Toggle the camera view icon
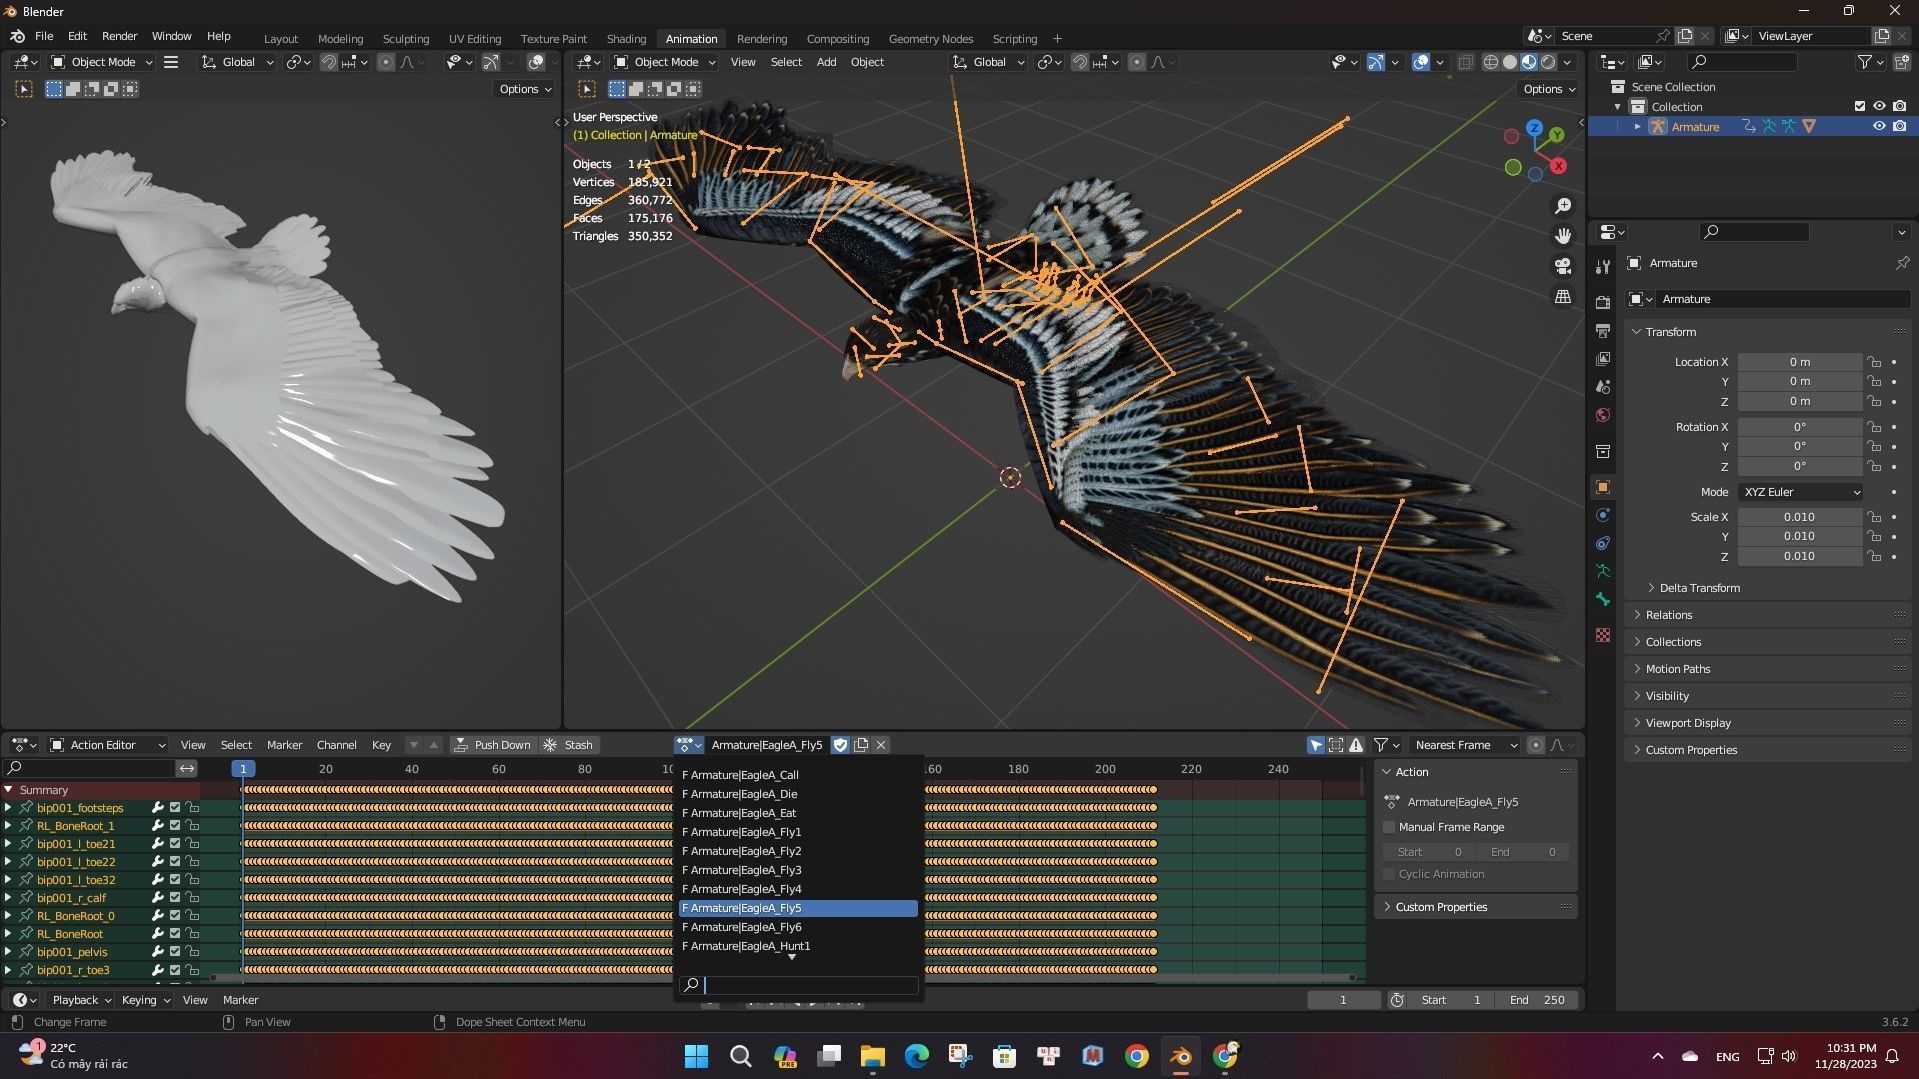 coord(1563,266)
